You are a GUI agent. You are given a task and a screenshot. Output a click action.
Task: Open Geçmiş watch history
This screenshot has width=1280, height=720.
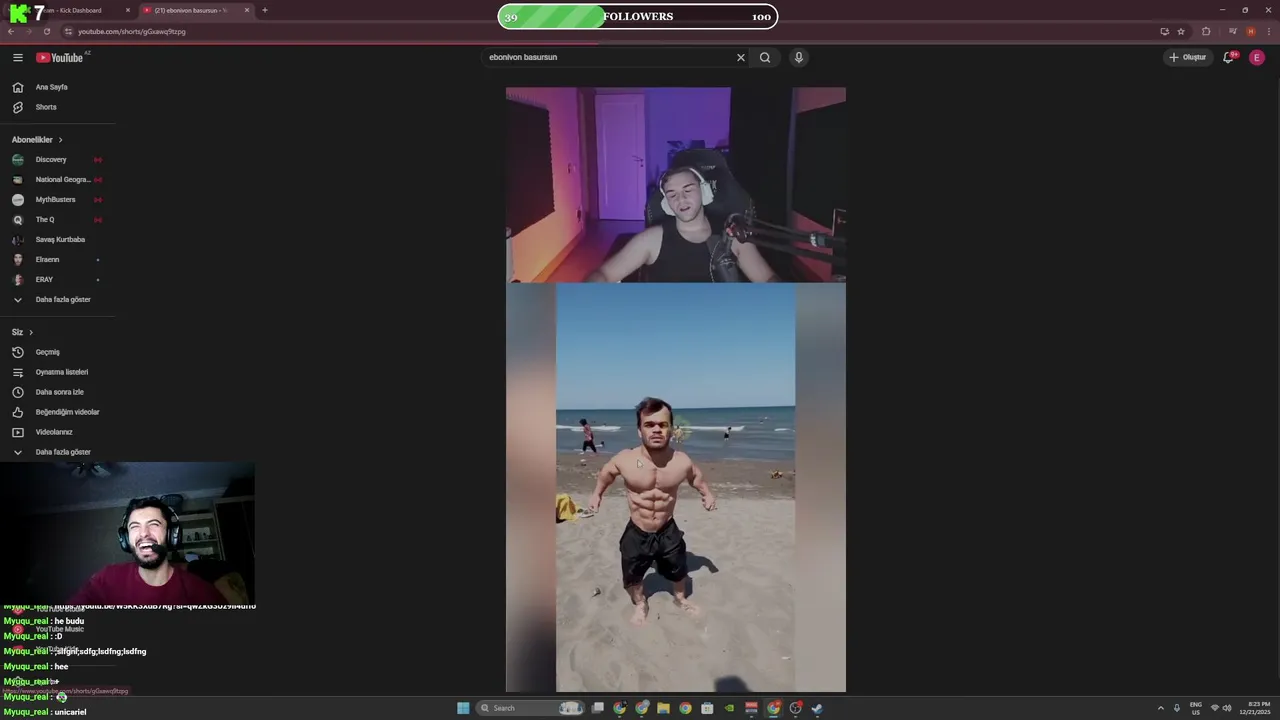click(47, 352)
